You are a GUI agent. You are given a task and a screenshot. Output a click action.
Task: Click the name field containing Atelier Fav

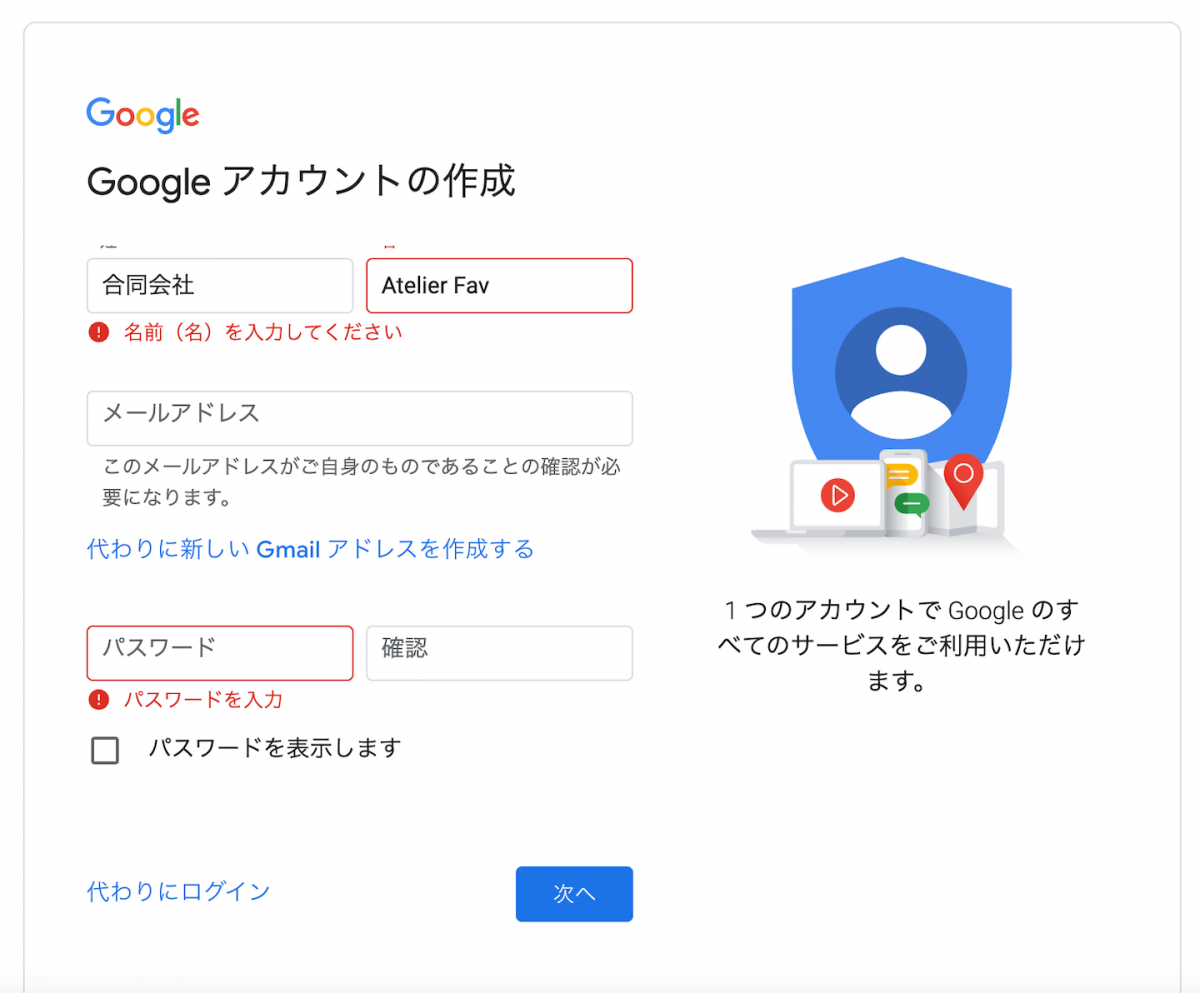[x=499, y=285]
